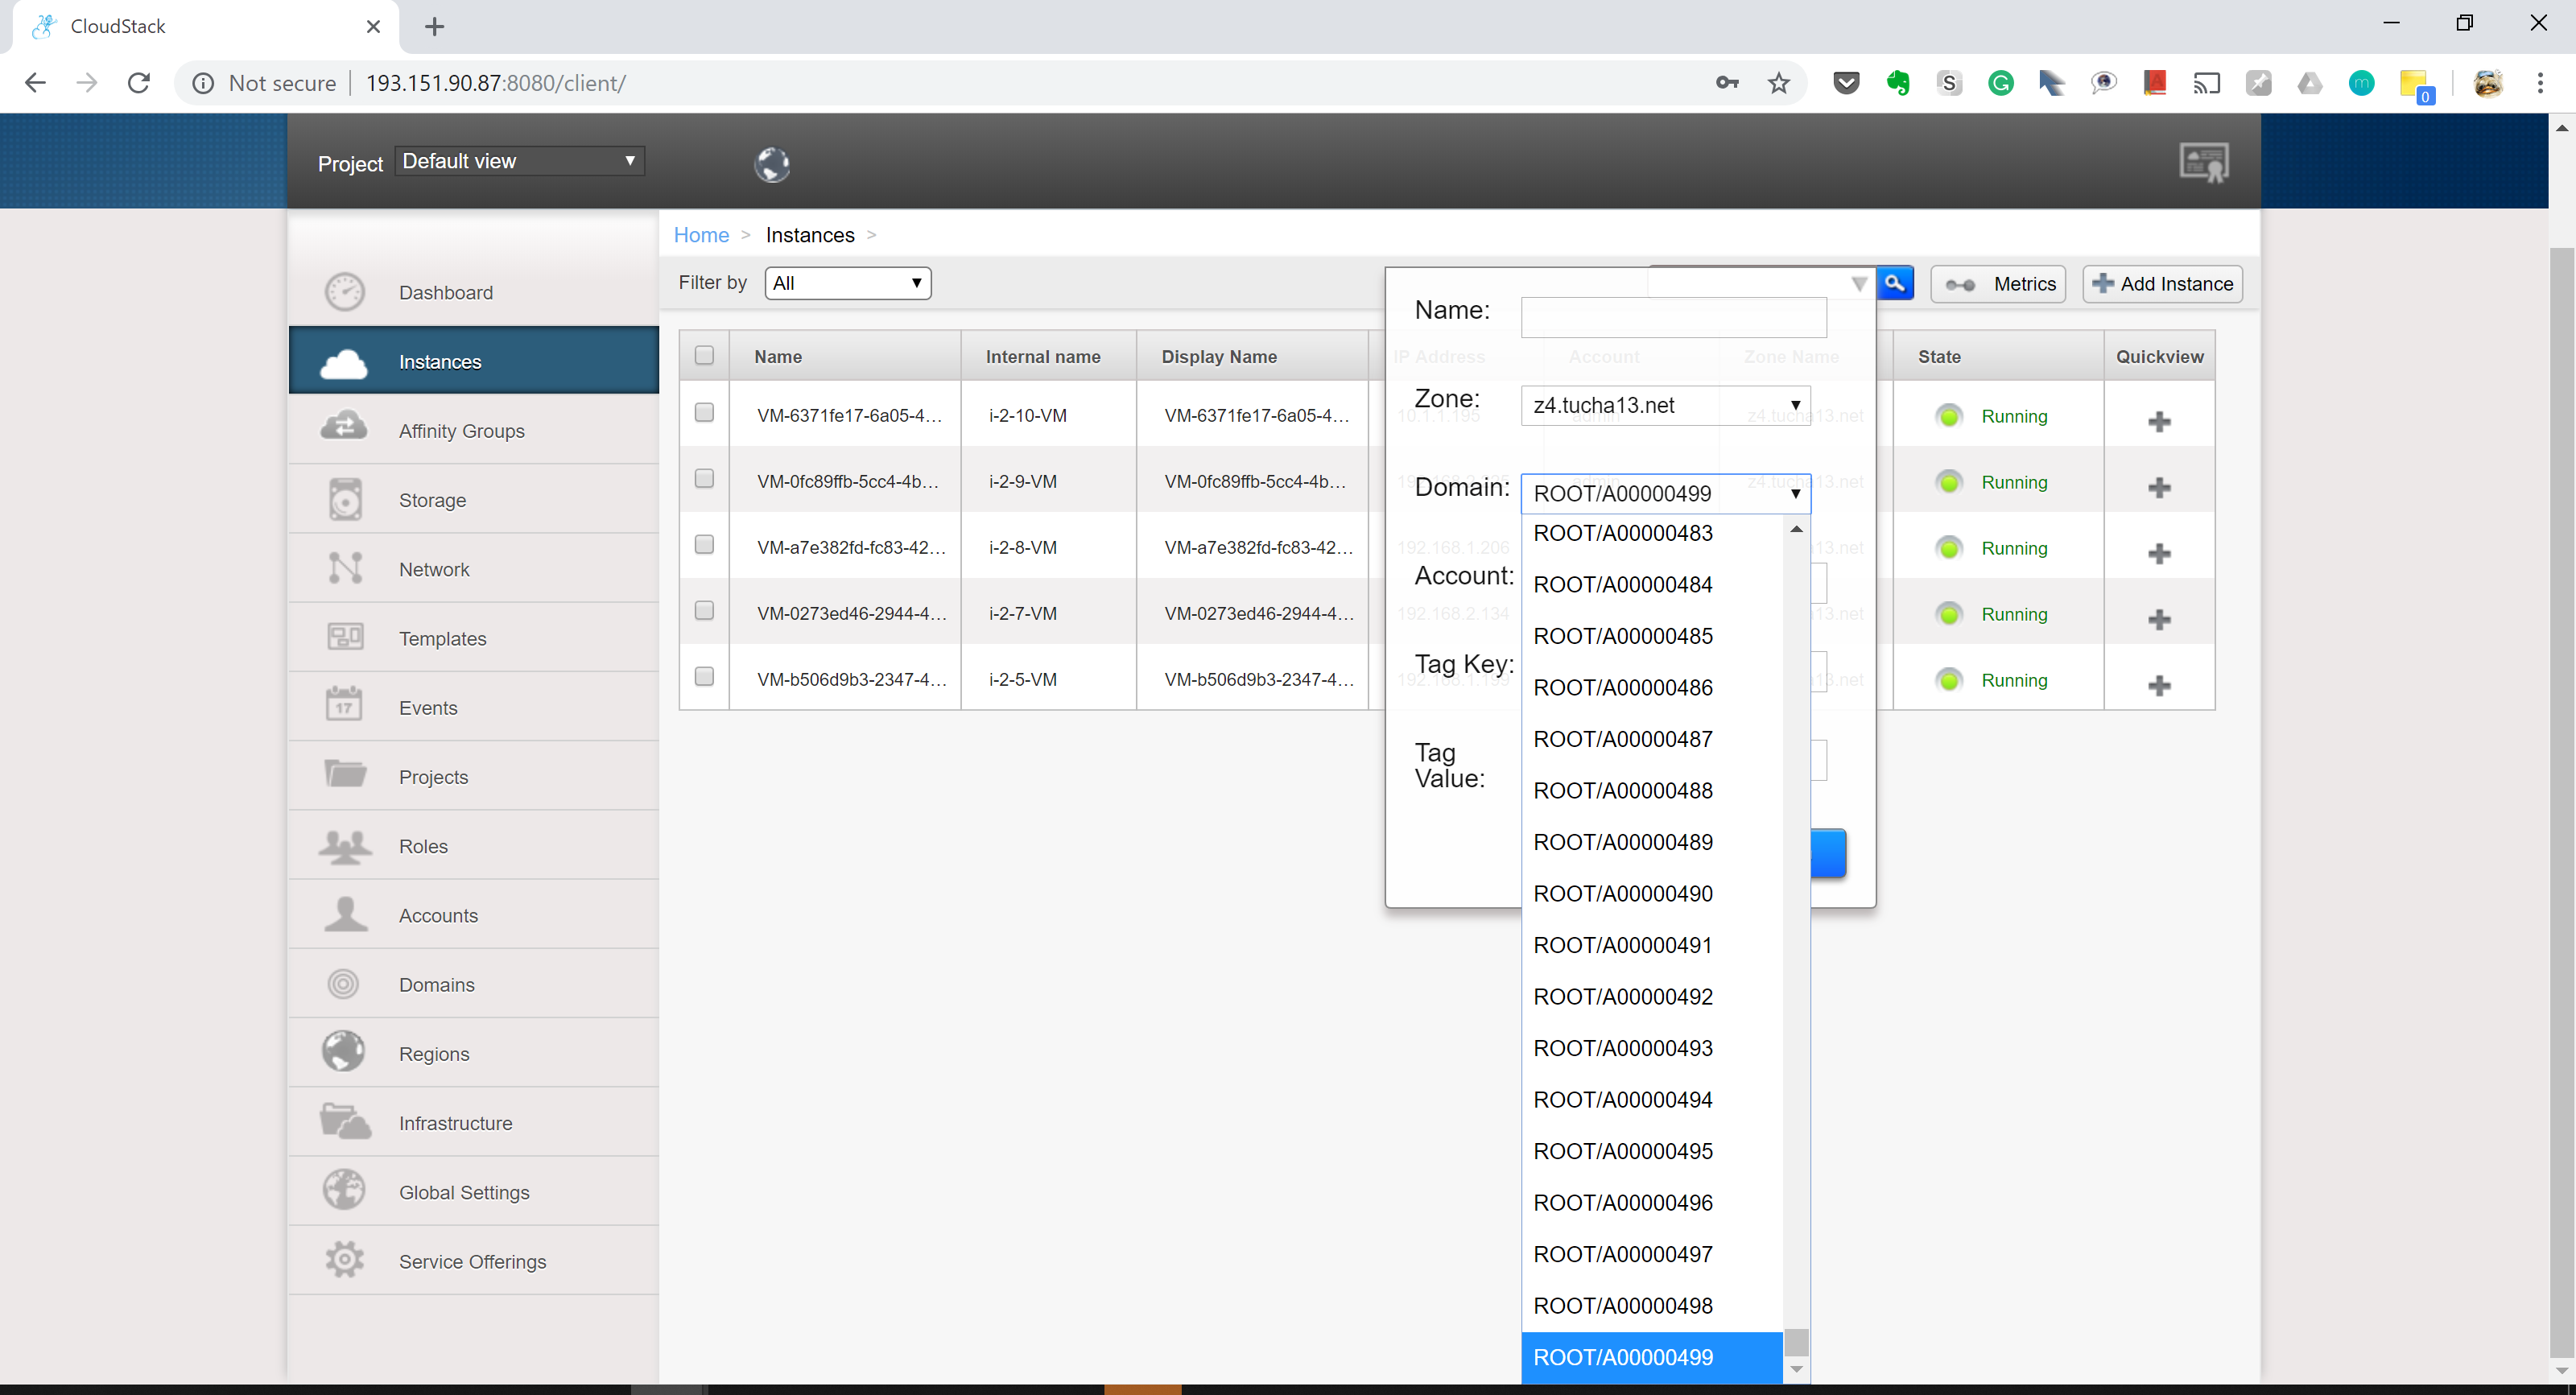
Task: Select ROOT/A00000483 from the domain list
Action: point(1652,533)
